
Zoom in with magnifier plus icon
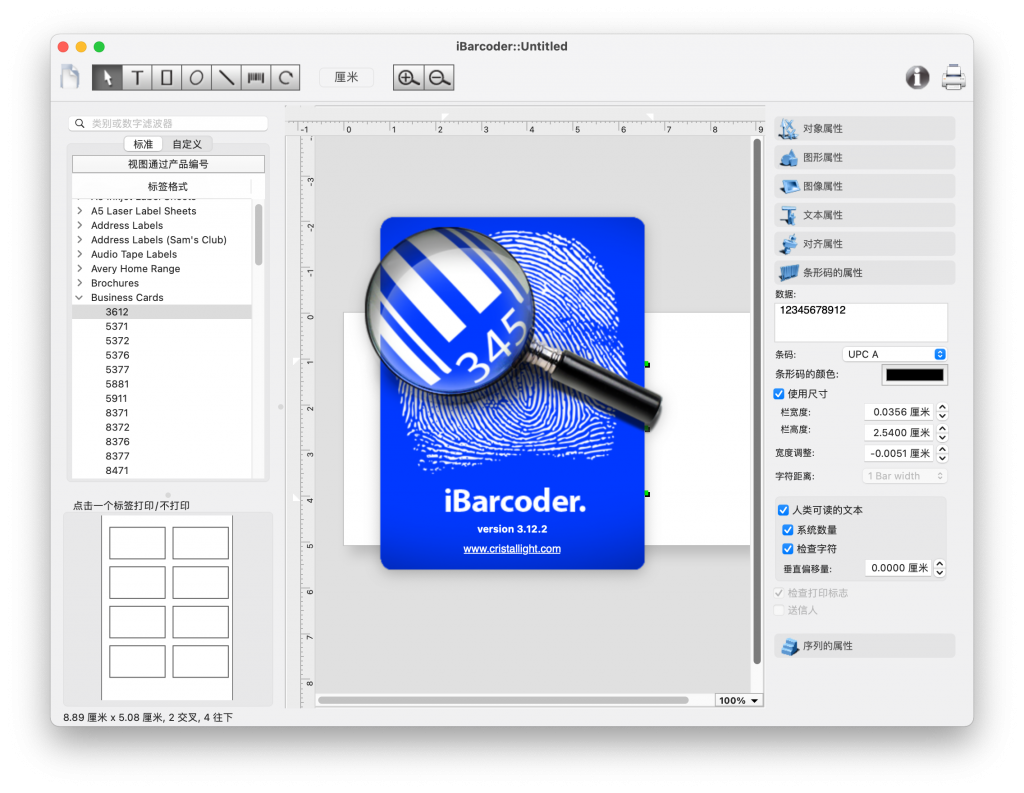[x=408, y=78]
